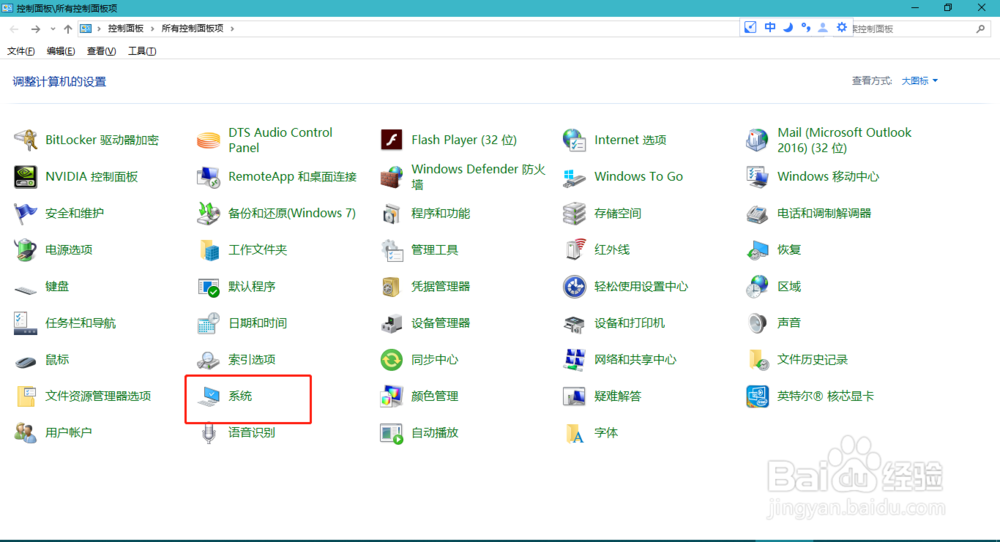The width and height of the screenshot is (1000, 542).
Task: Click 设备和打印机 link
Action: tap(629, 323)
